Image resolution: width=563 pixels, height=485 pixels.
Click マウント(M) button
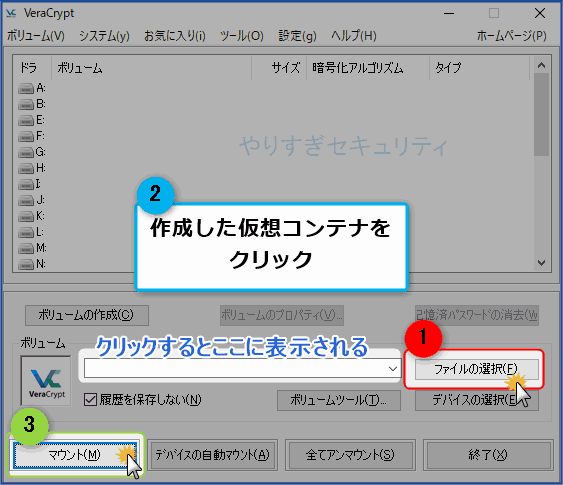click(x=75, y=455)
